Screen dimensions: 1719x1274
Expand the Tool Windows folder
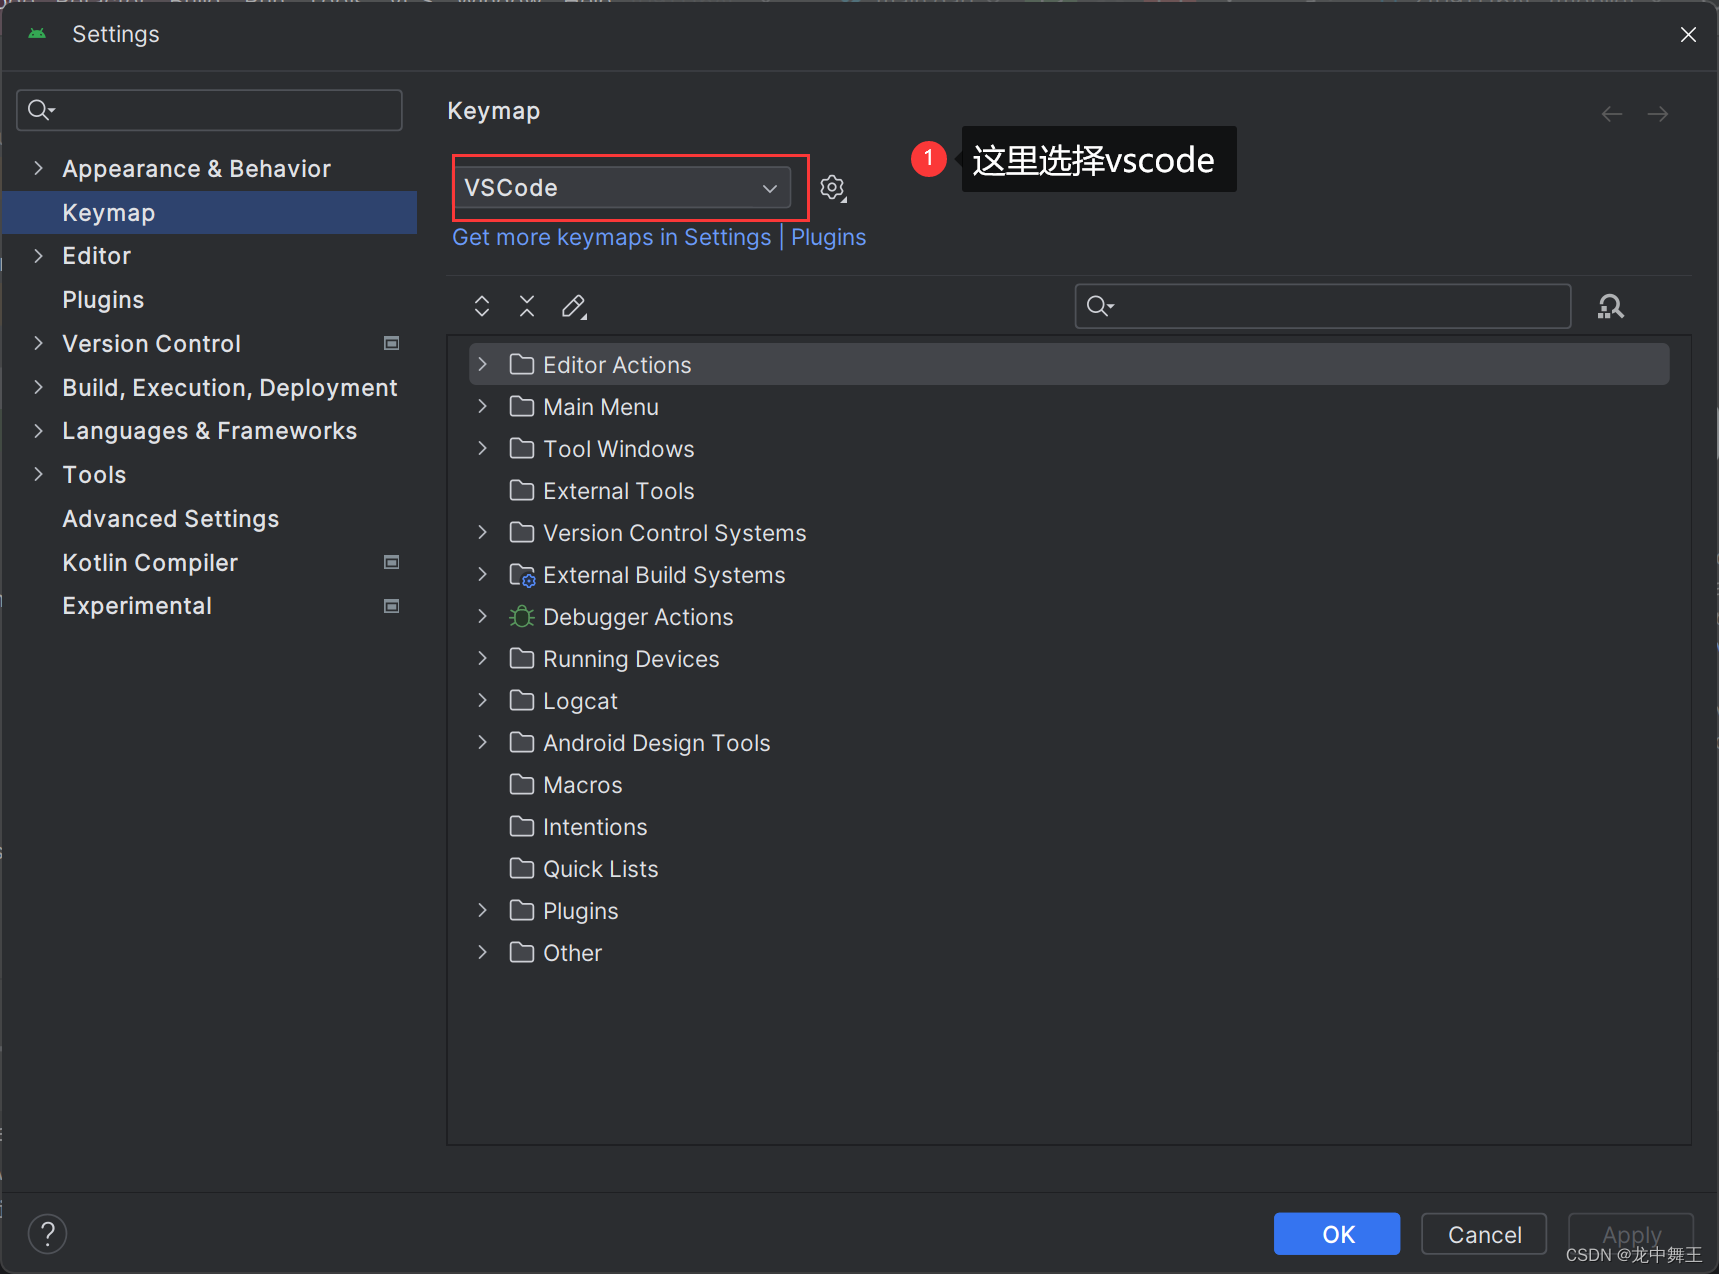483,448
